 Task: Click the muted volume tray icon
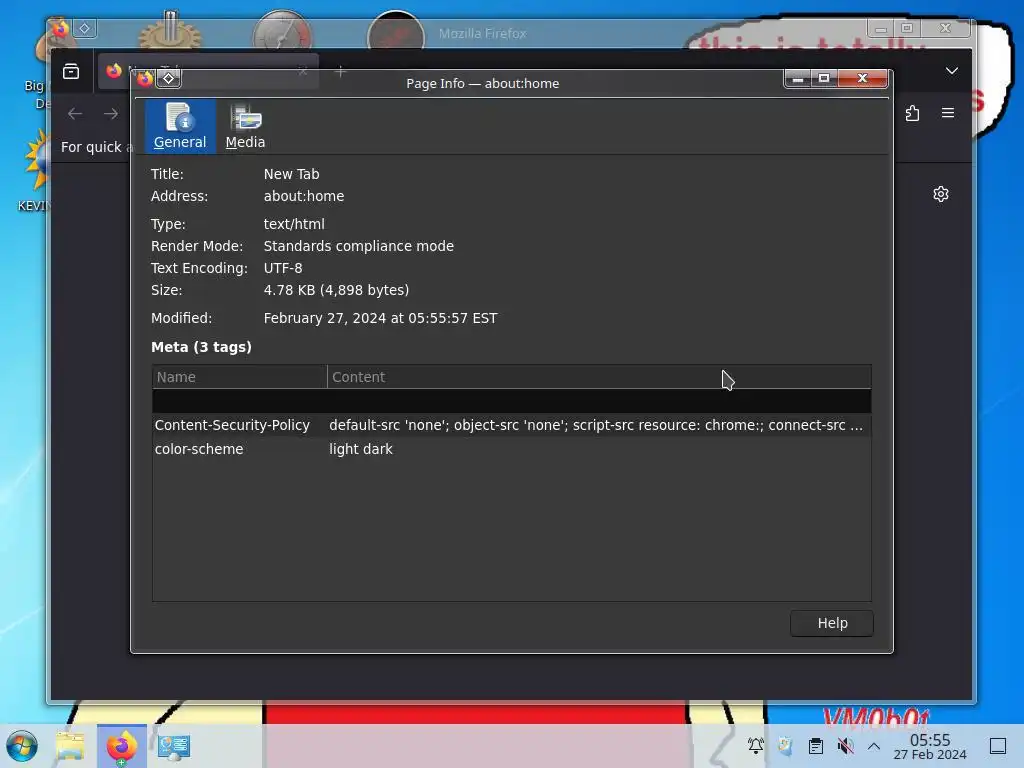coord(846,745)
